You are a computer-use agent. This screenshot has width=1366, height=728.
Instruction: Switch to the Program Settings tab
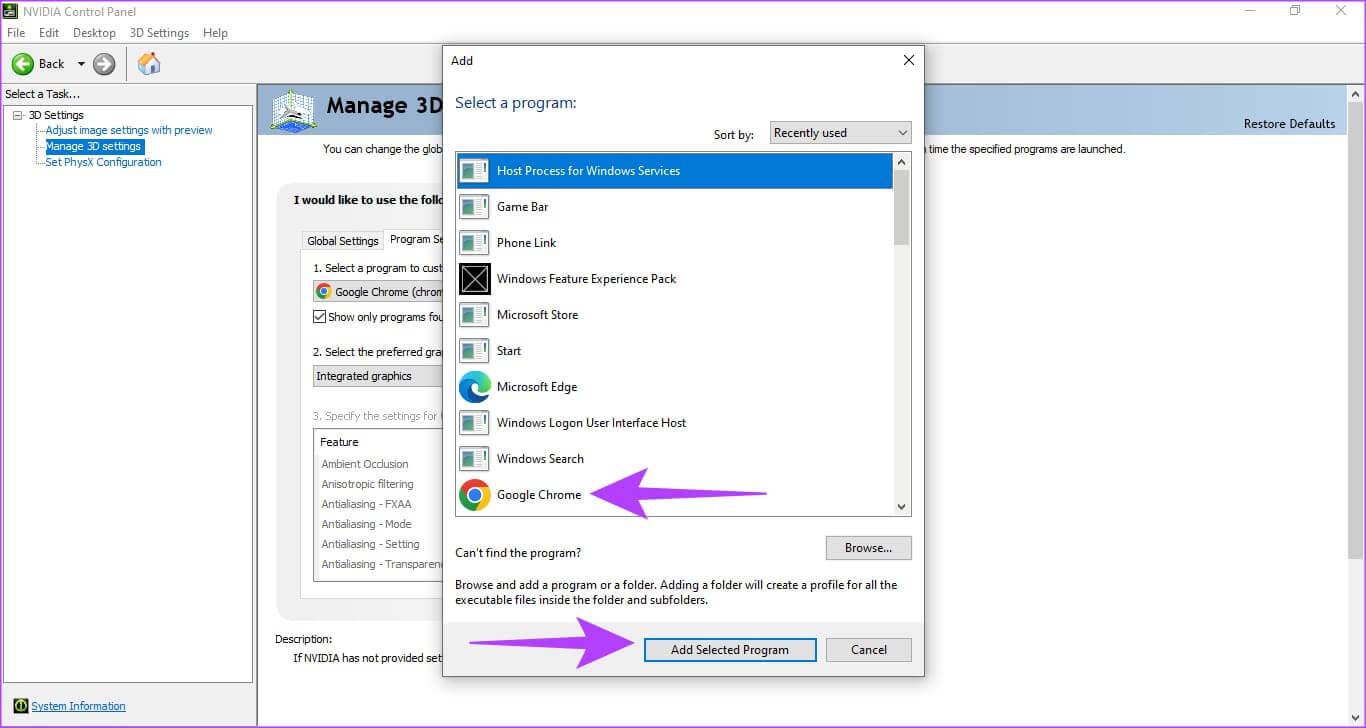point(413,240)
